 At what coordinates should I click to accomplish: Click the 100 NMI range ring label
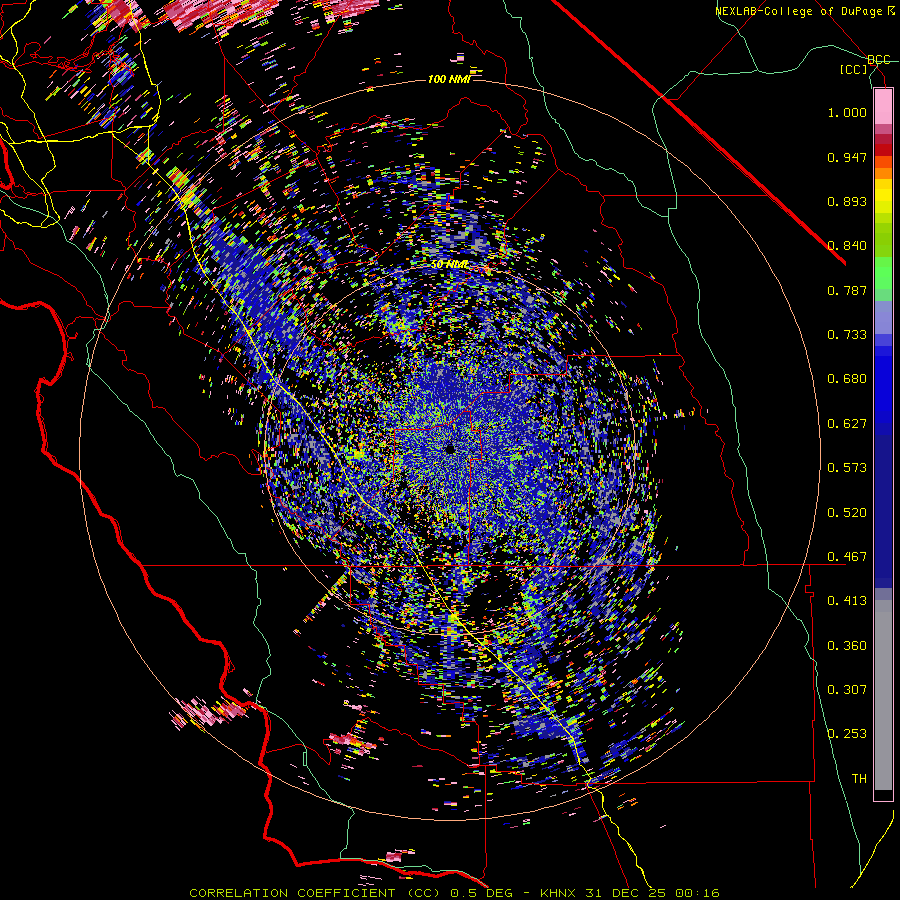coord(449,79)
